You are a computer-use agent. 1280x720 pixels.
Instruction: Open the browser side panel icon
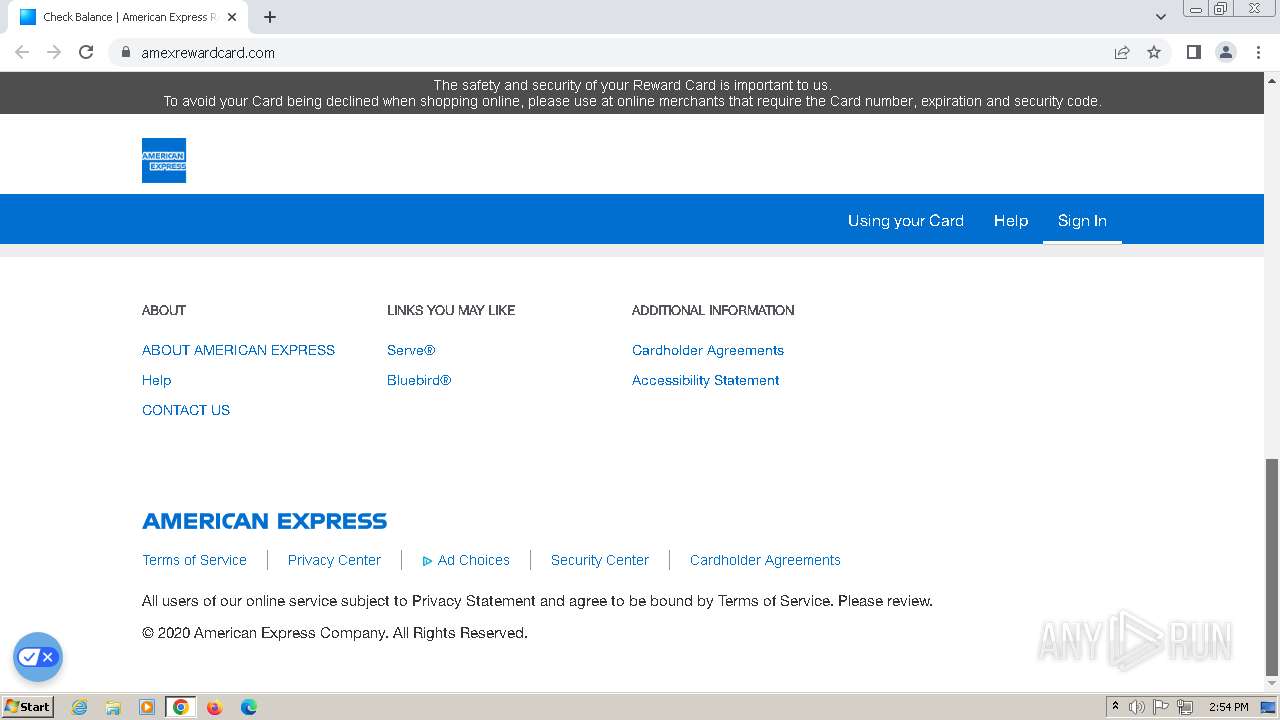[1193, 52]
